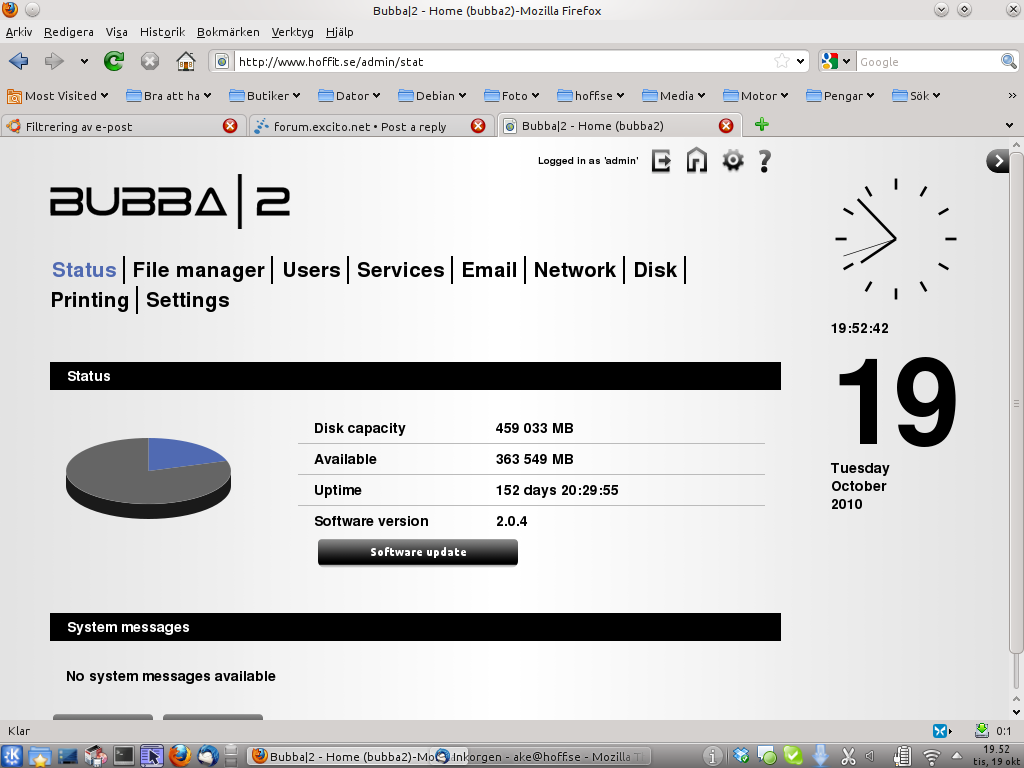The height and width of the screenshot is (768, 1024).
Task: Open Bubba settings gear icon
Action: pos(733,160)
